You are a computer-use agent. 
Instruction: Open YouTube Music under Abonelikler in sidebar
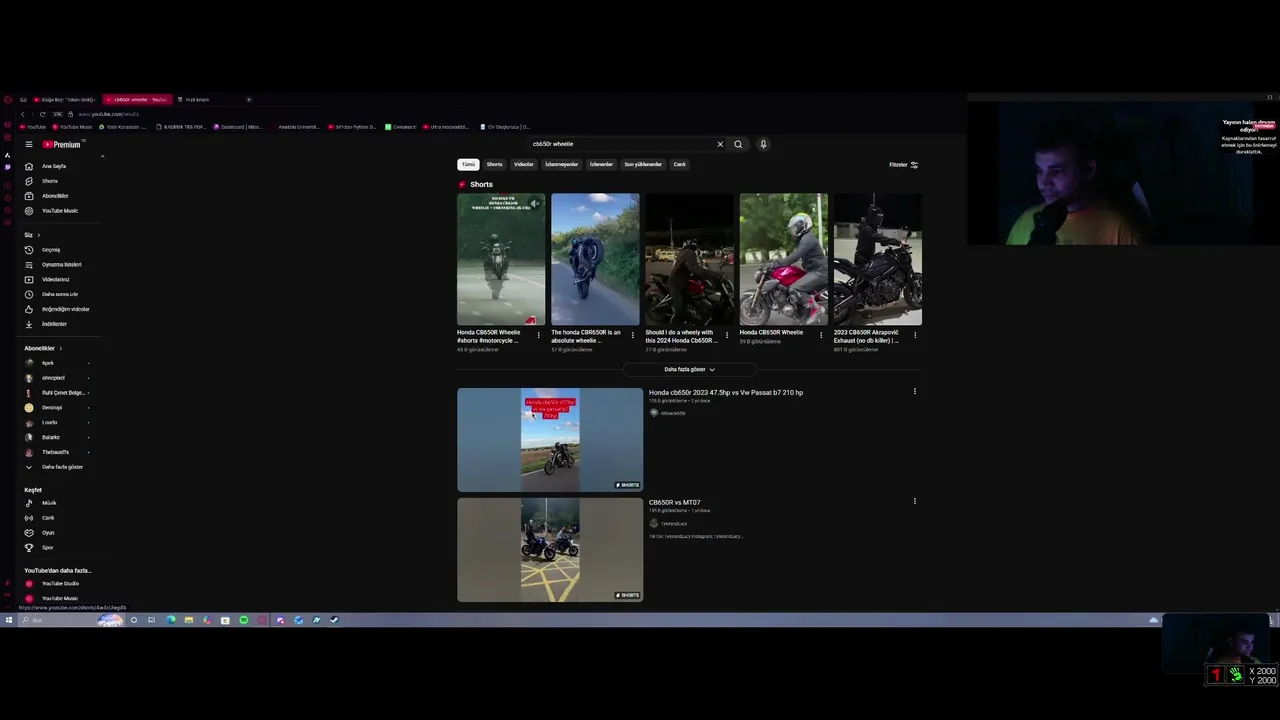coord(59,211)
